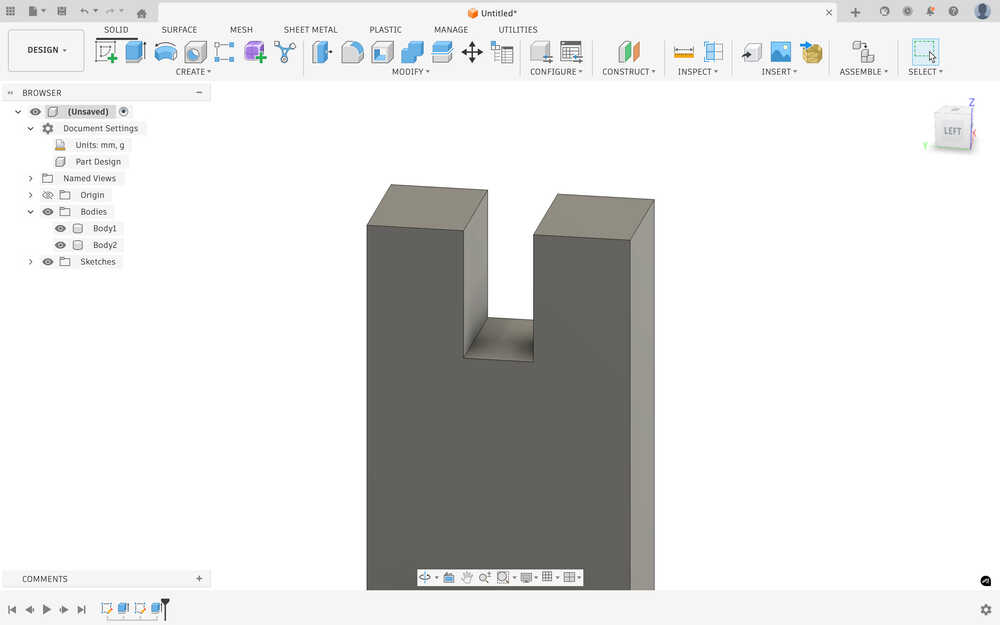The width and height of the screenshot is (1000, 625).
Task: Select the Offset Face tool icon
Action: click(442, 52)
